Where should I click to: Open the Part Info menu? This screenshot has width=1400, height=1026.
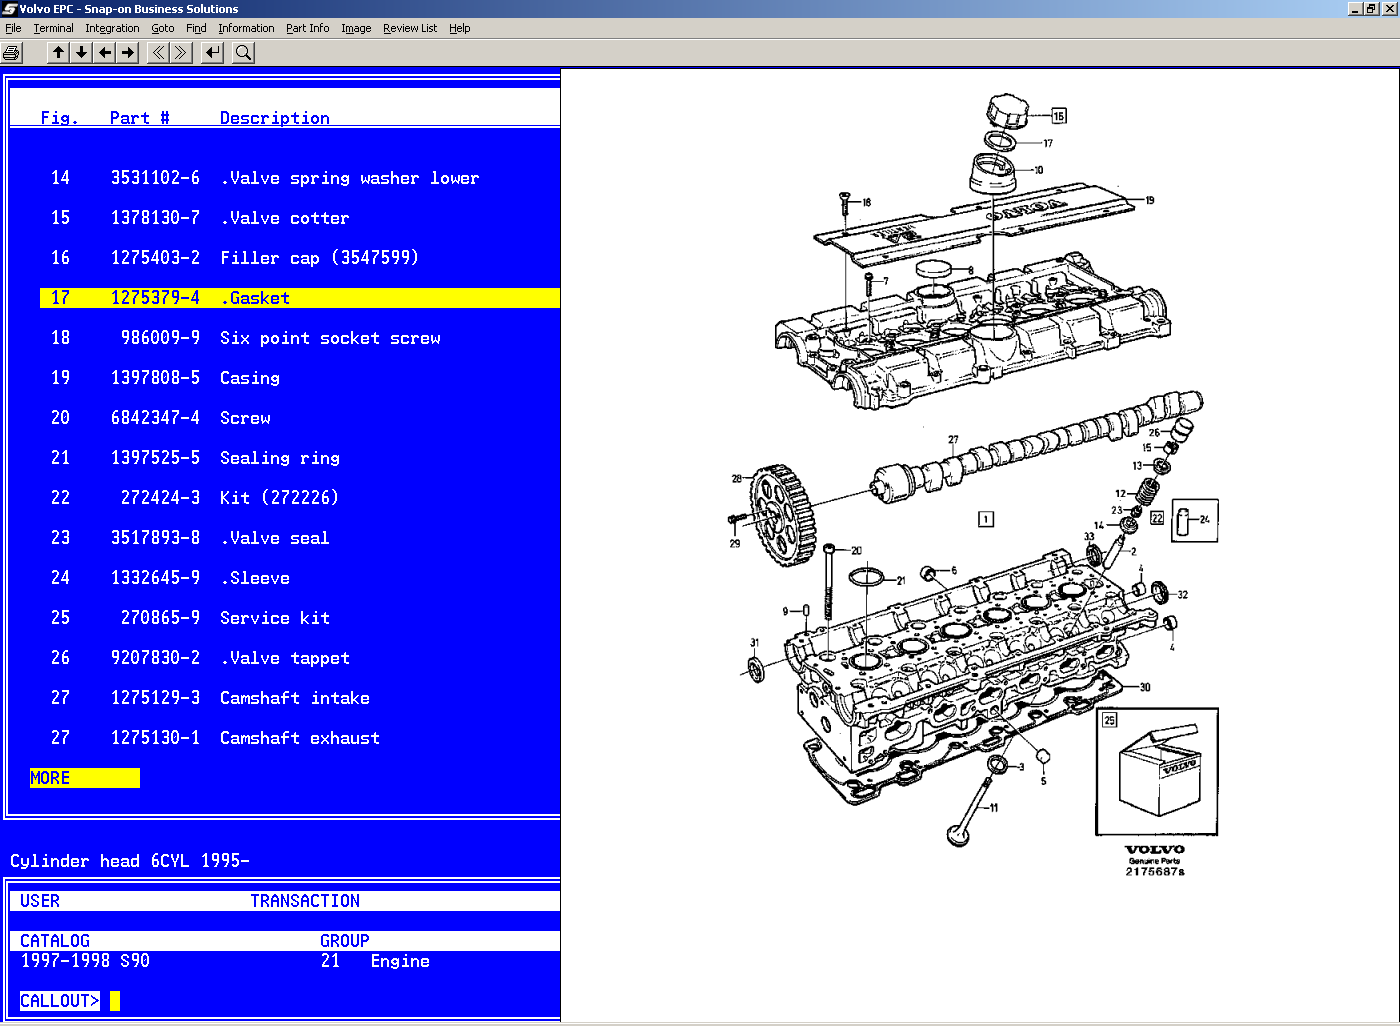coord(307,28)
